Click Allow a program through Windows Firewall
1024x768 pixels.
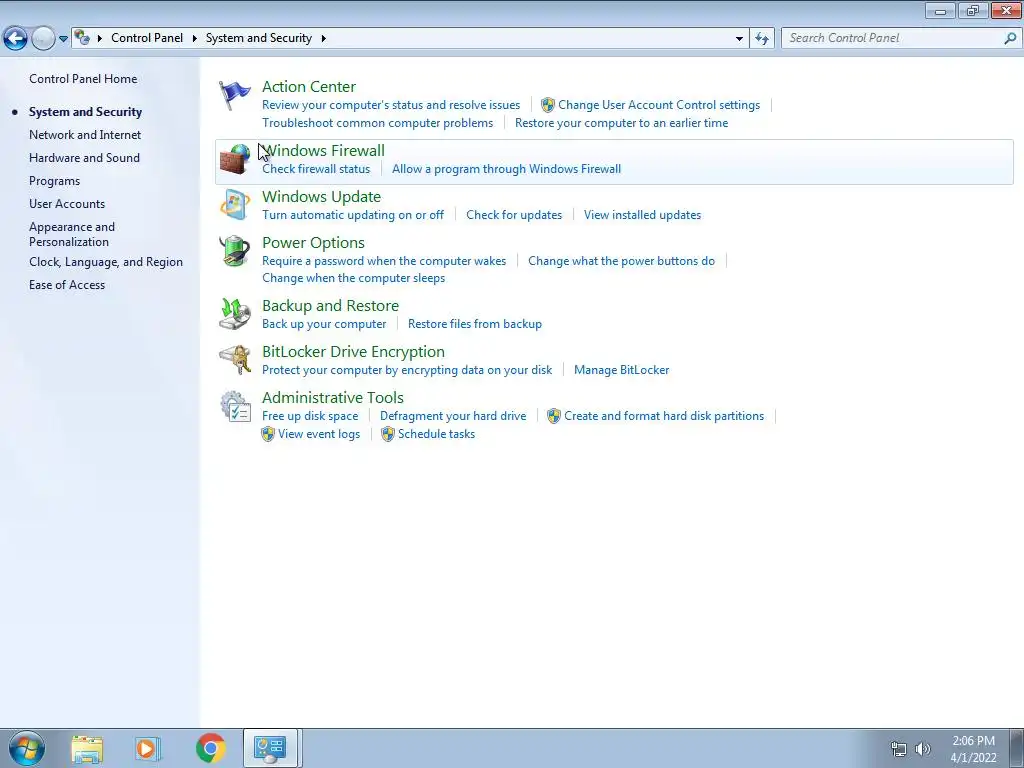[x=506, y=169]
